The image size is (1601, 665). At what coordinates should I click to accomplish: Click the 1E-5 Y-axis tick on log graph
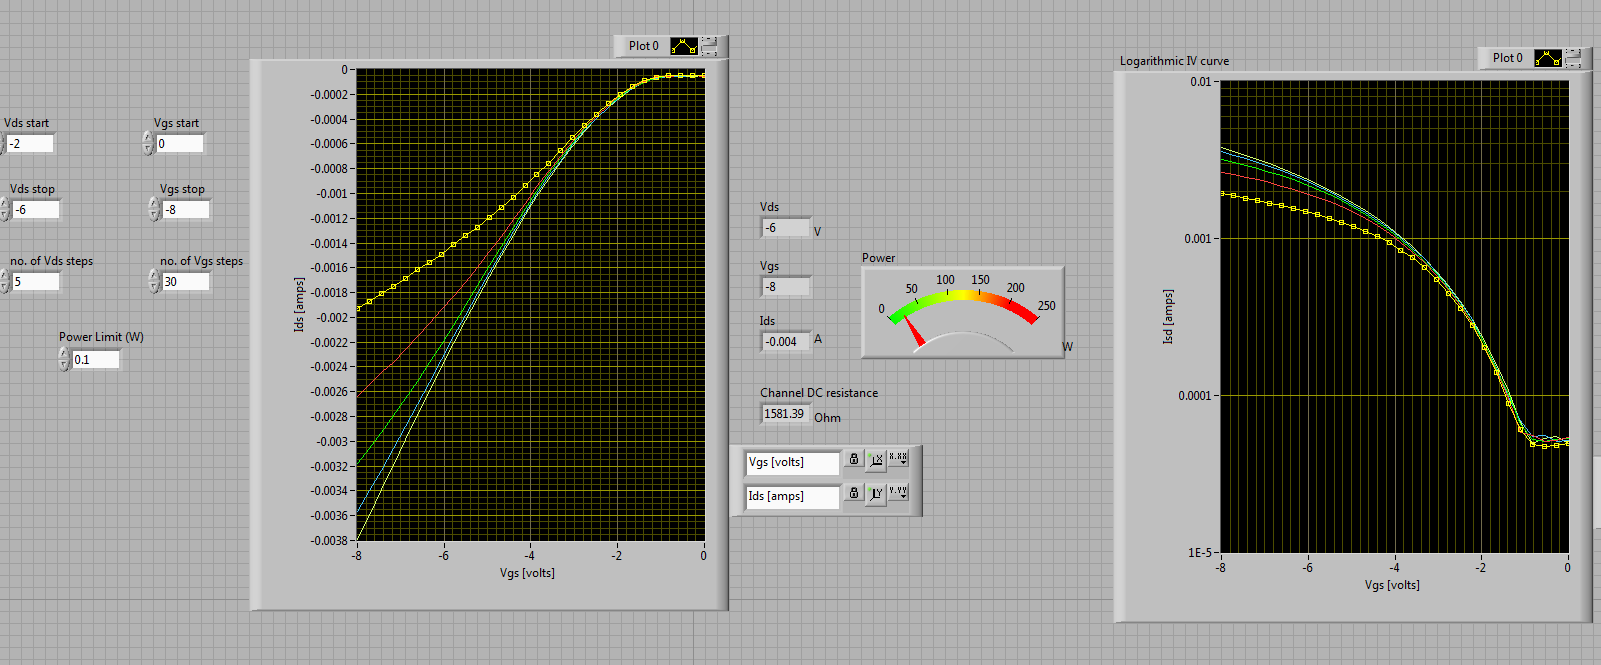[1199, 553]
